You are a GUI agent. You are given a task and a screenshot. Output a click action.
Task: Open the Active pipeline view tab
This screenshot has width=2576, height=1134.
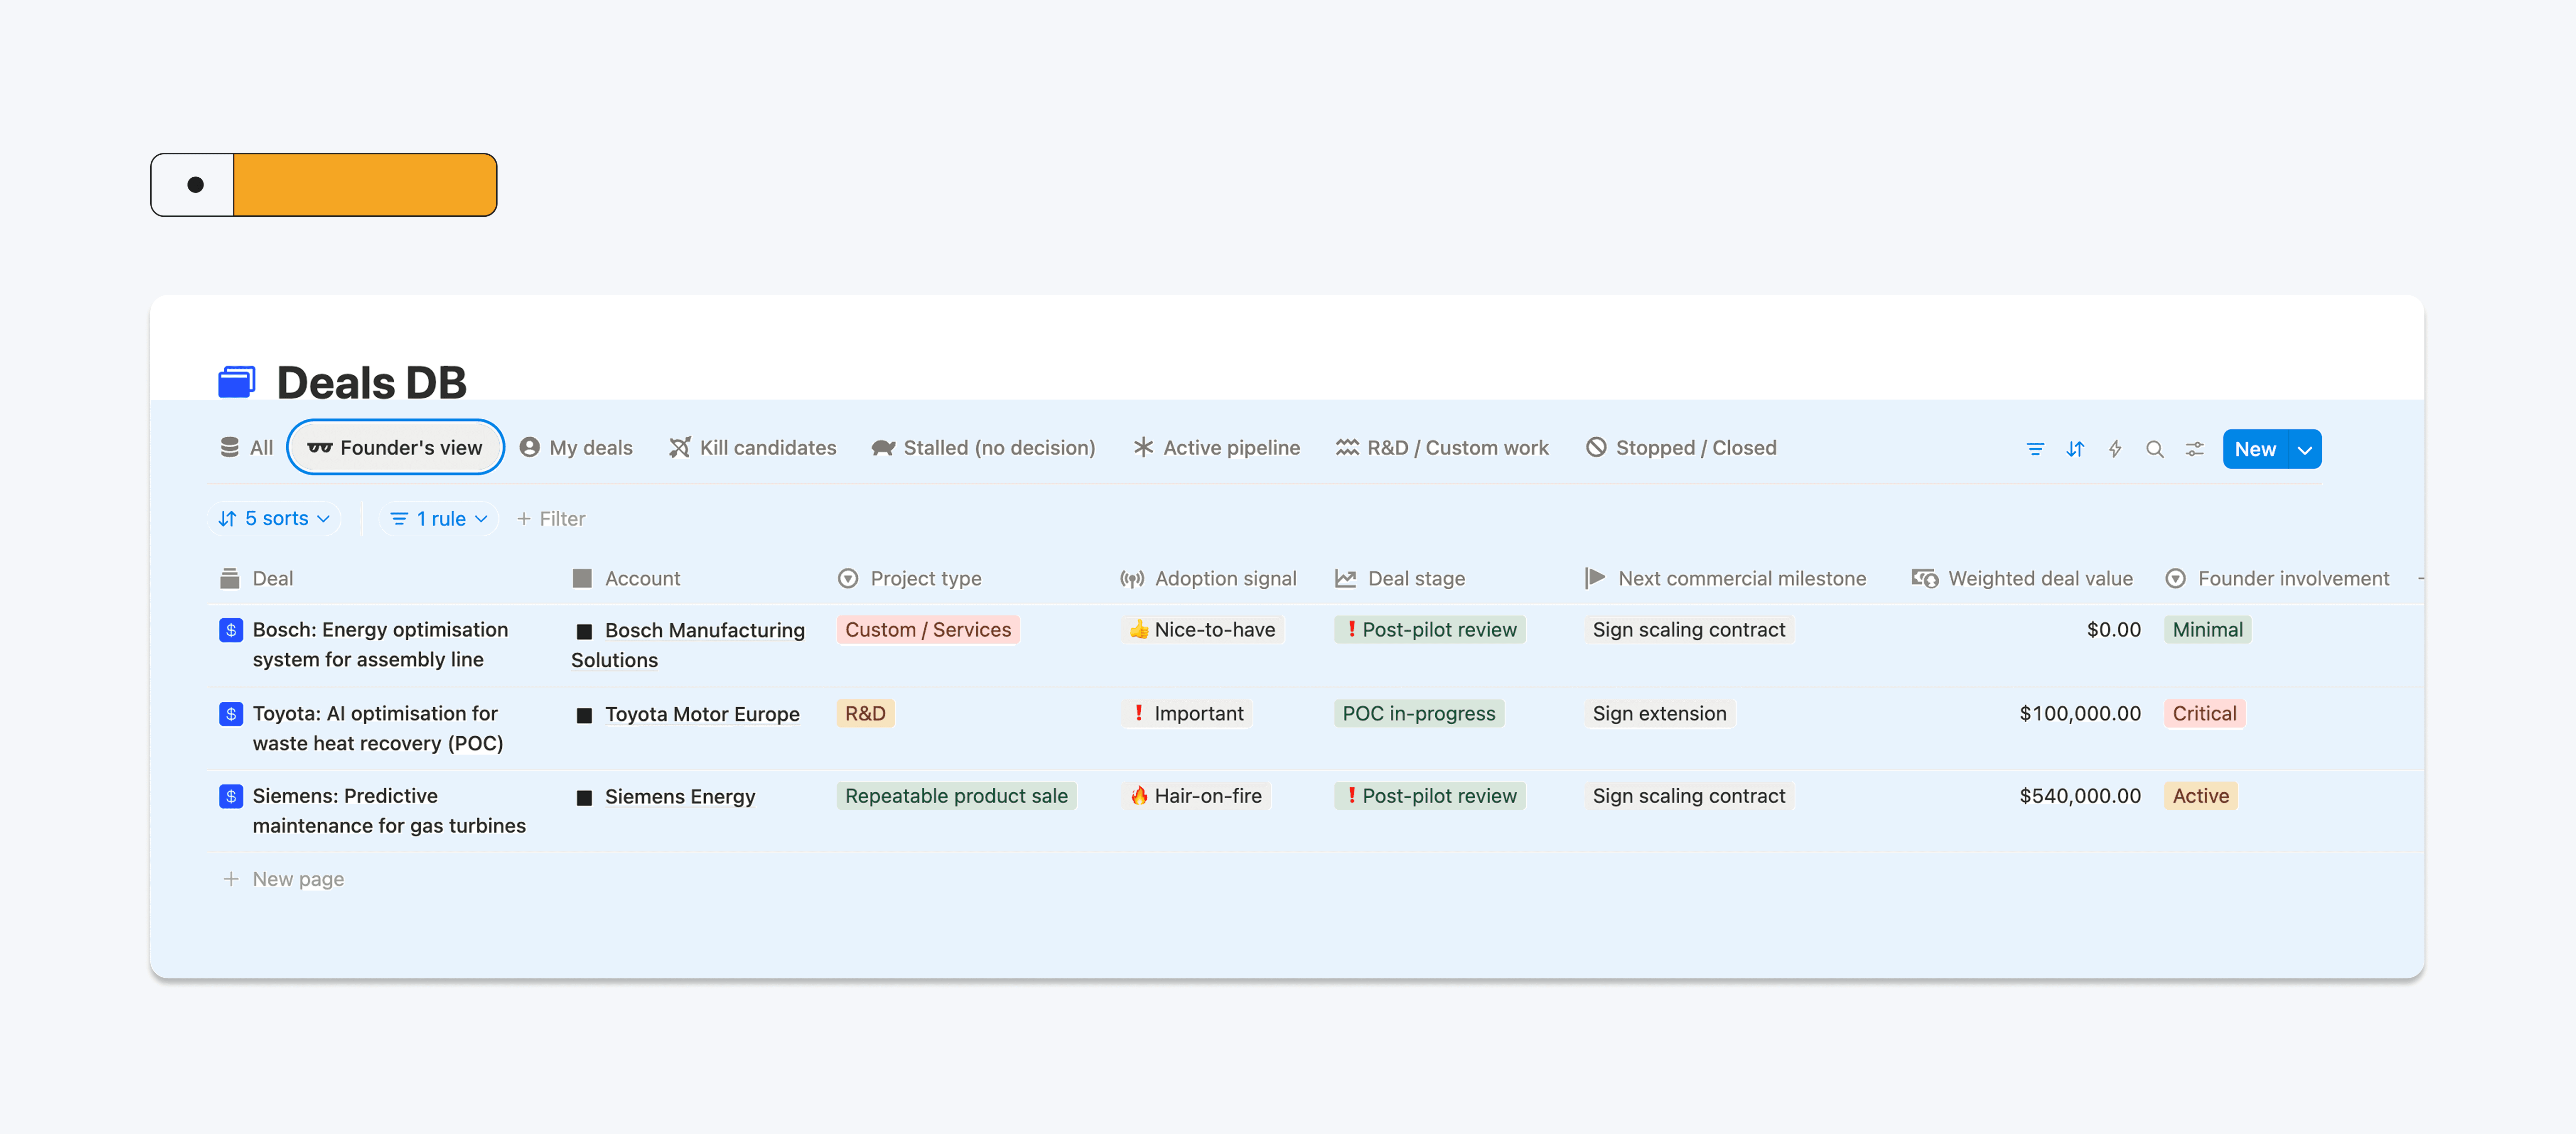(1216, 448)
